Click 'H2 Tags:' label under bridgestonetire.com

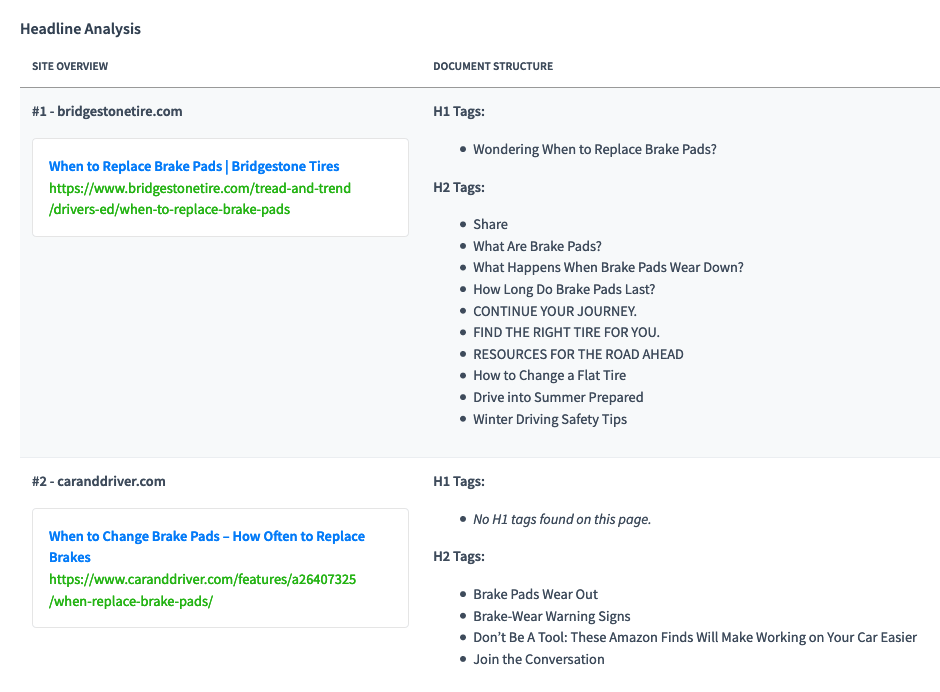[459, 187]
